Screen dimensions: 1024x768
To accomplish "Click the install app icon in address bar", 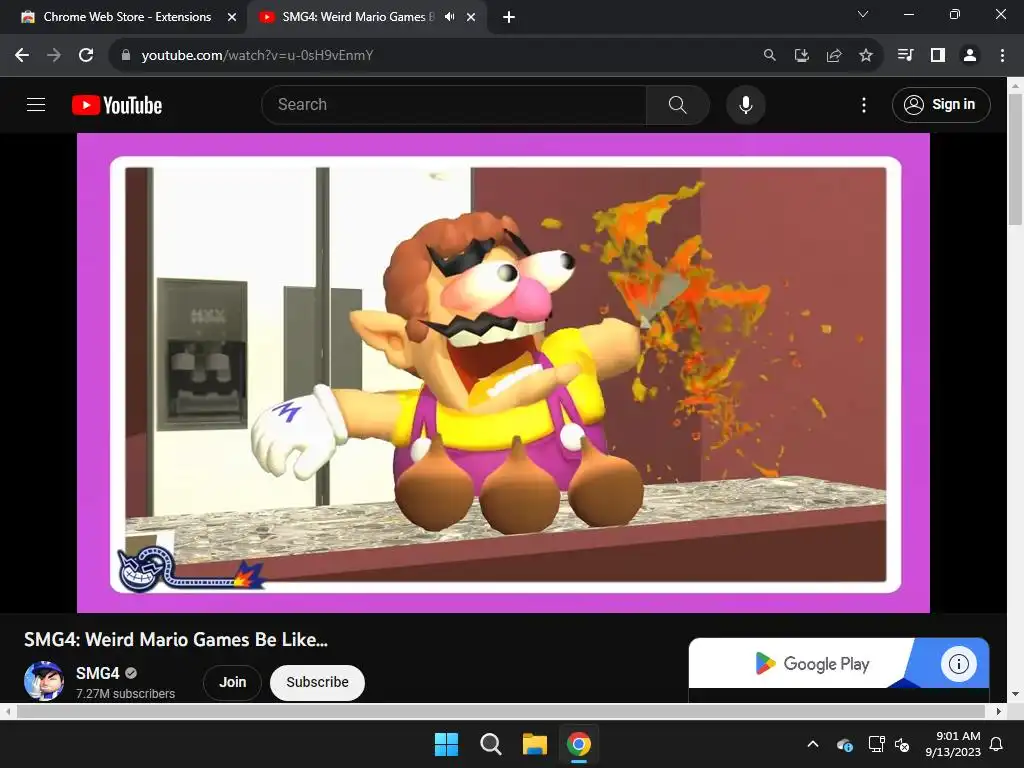I will (802, 56).
